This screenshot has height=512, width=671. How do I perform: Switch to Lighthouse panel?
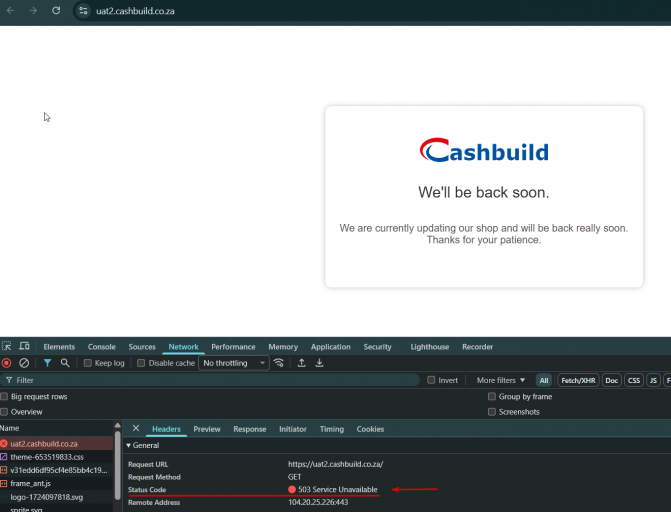(x=430, y=347)
